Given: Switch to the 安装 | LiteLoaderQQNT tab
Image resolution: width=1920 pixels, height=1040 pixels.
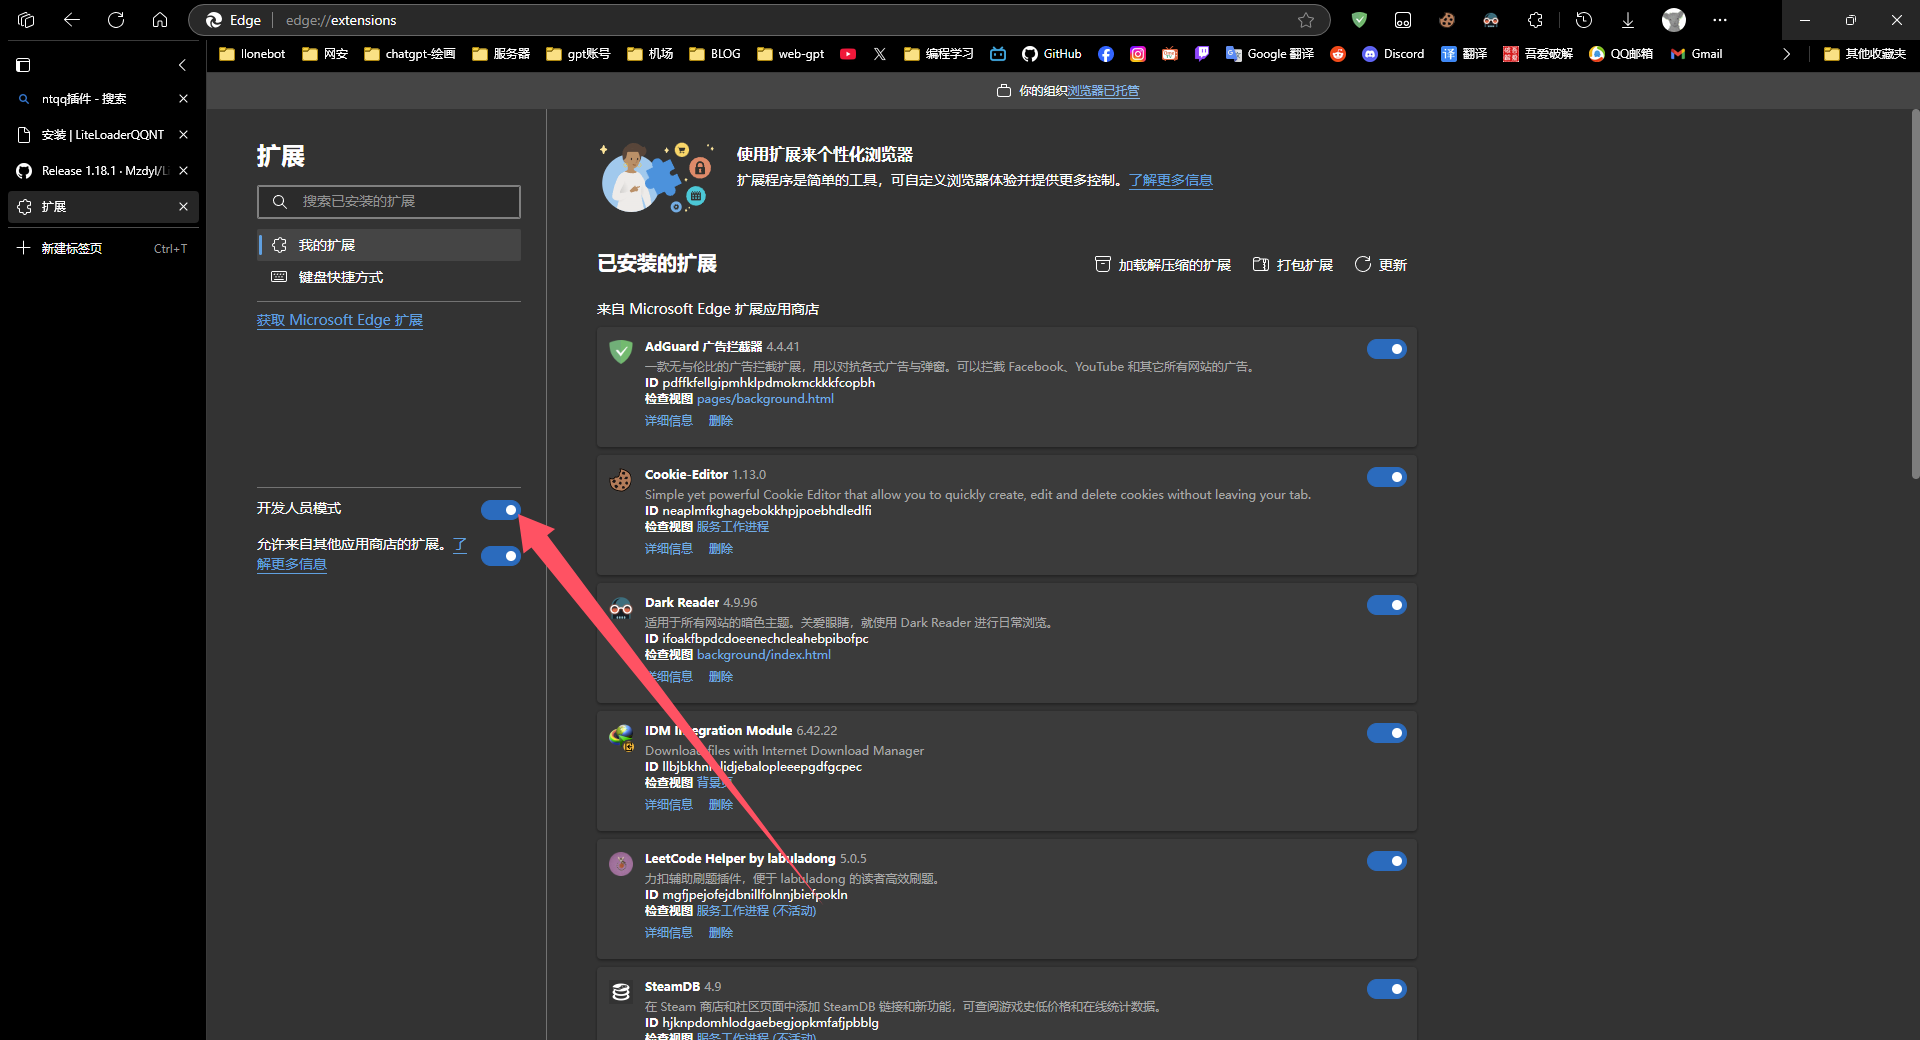Looking at the screenshot, I should click(102, 135).
